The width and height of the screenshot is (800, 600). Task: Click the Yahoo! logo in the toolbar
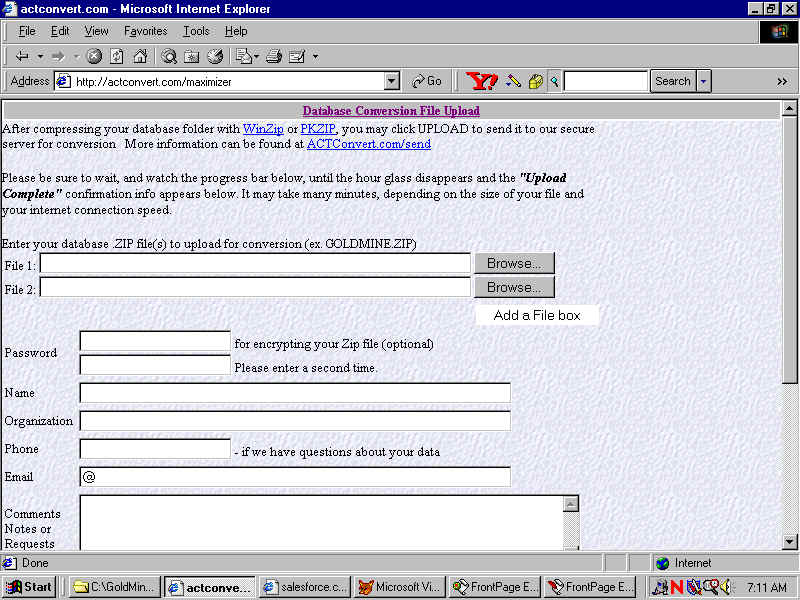click(x=481, y=81)
